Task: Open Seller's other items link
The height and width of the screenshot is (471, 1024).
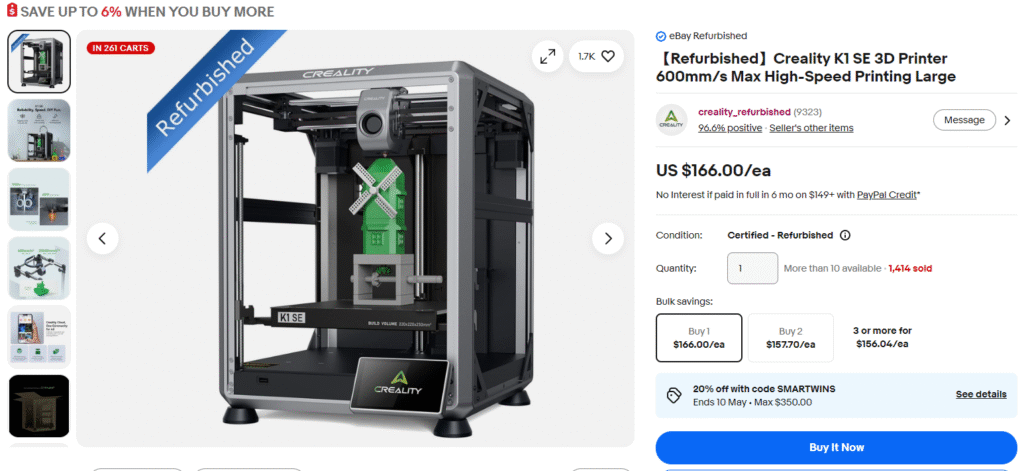Action: click(811, 128)
